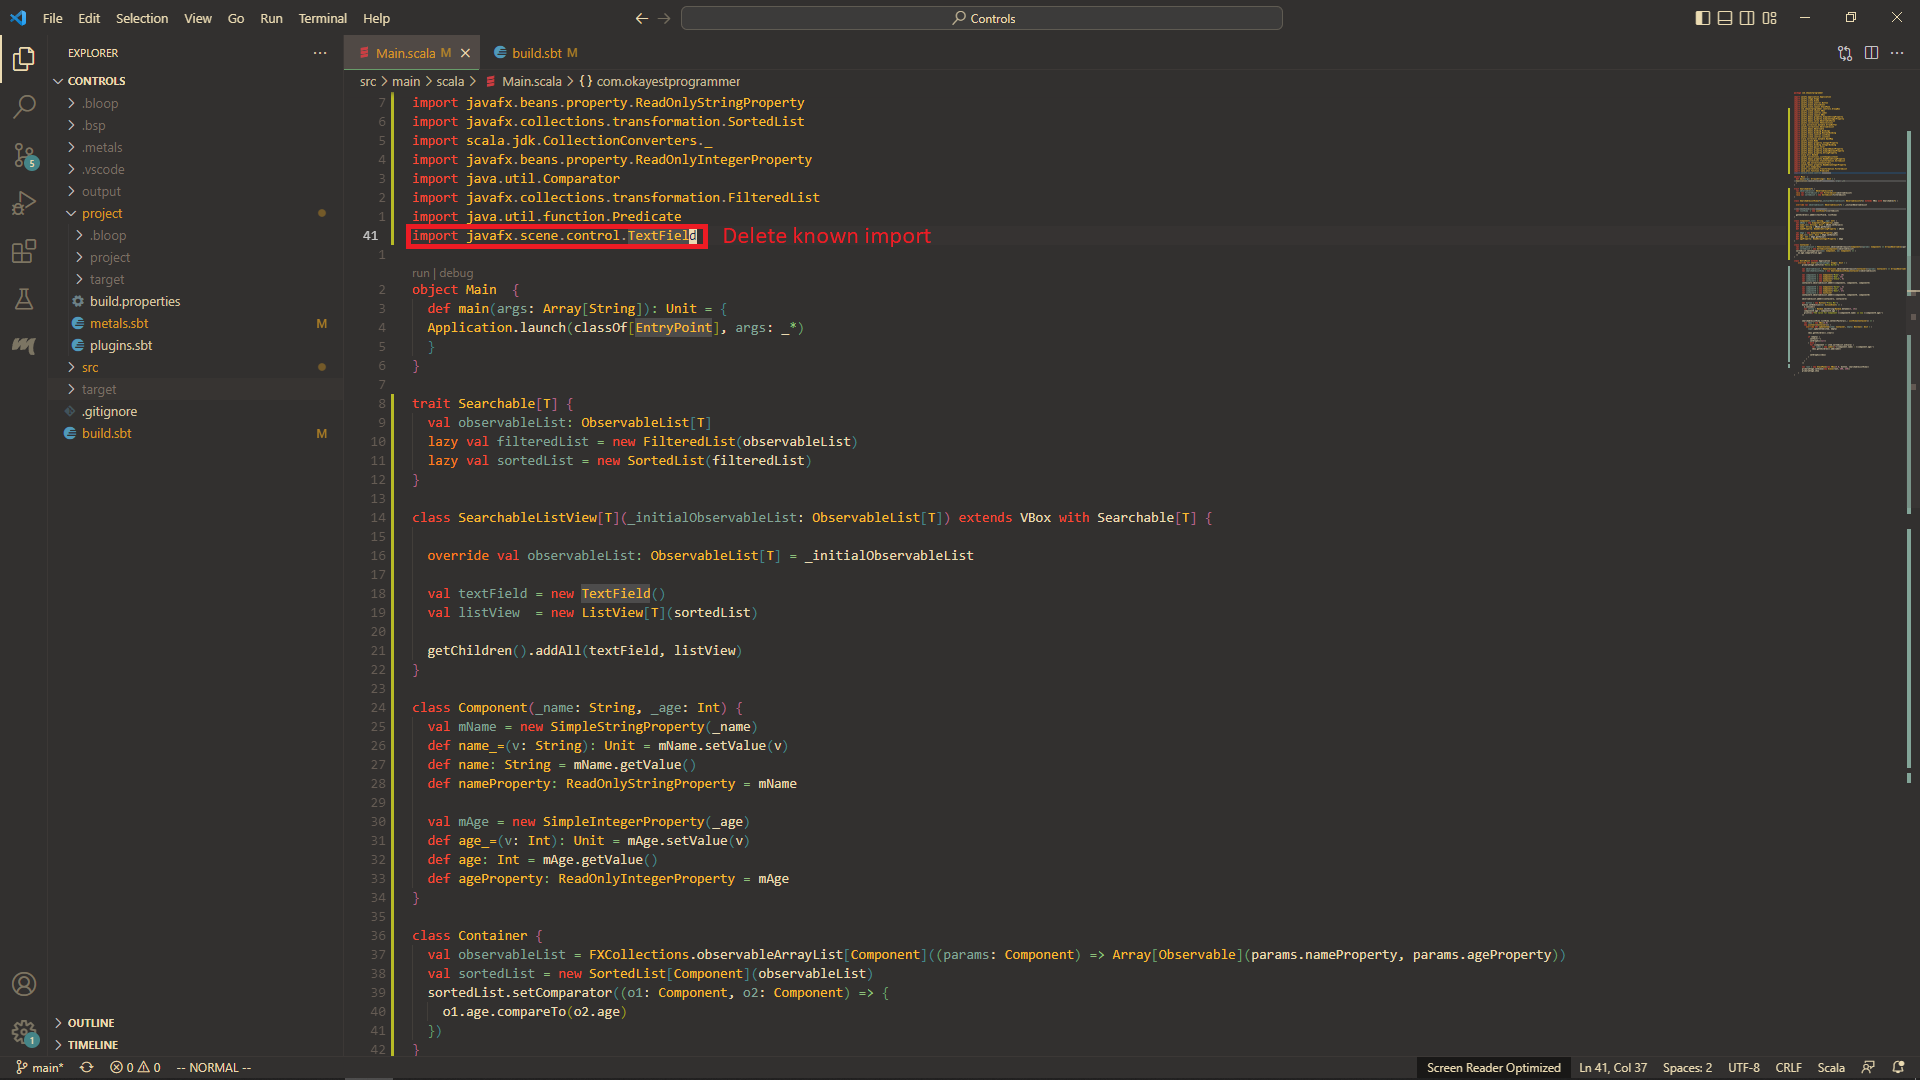Open the Search view in the activity bar

(24, 105)
